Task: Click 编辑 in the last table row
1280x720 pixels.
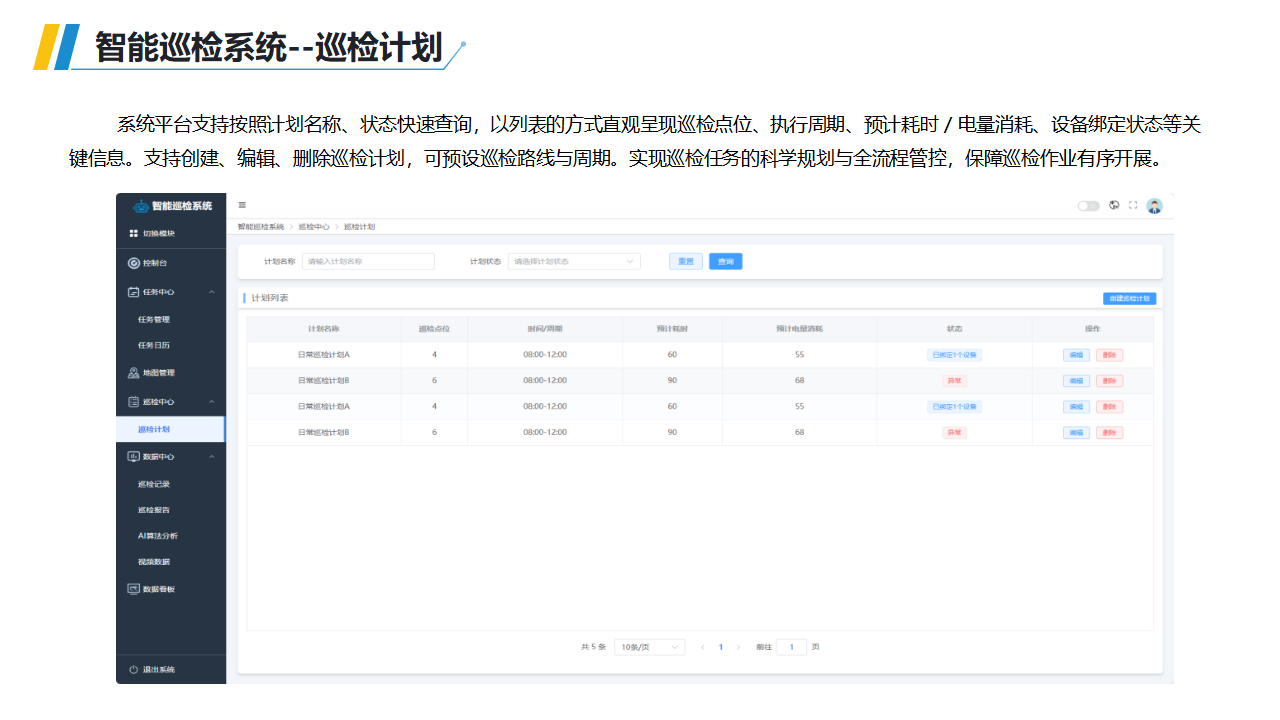Action: tap(1076, 433)
